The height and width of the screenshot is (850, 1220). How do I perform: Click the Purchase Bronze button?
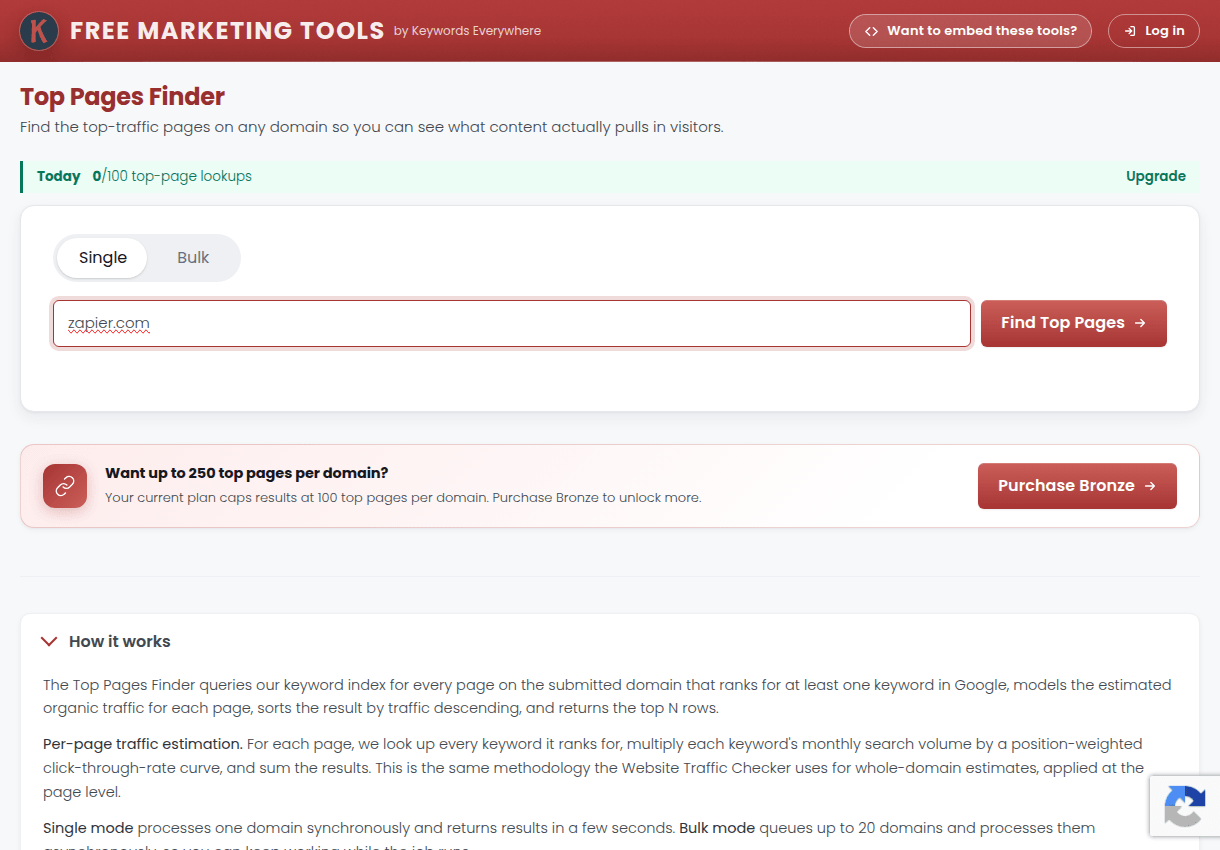1077,486
